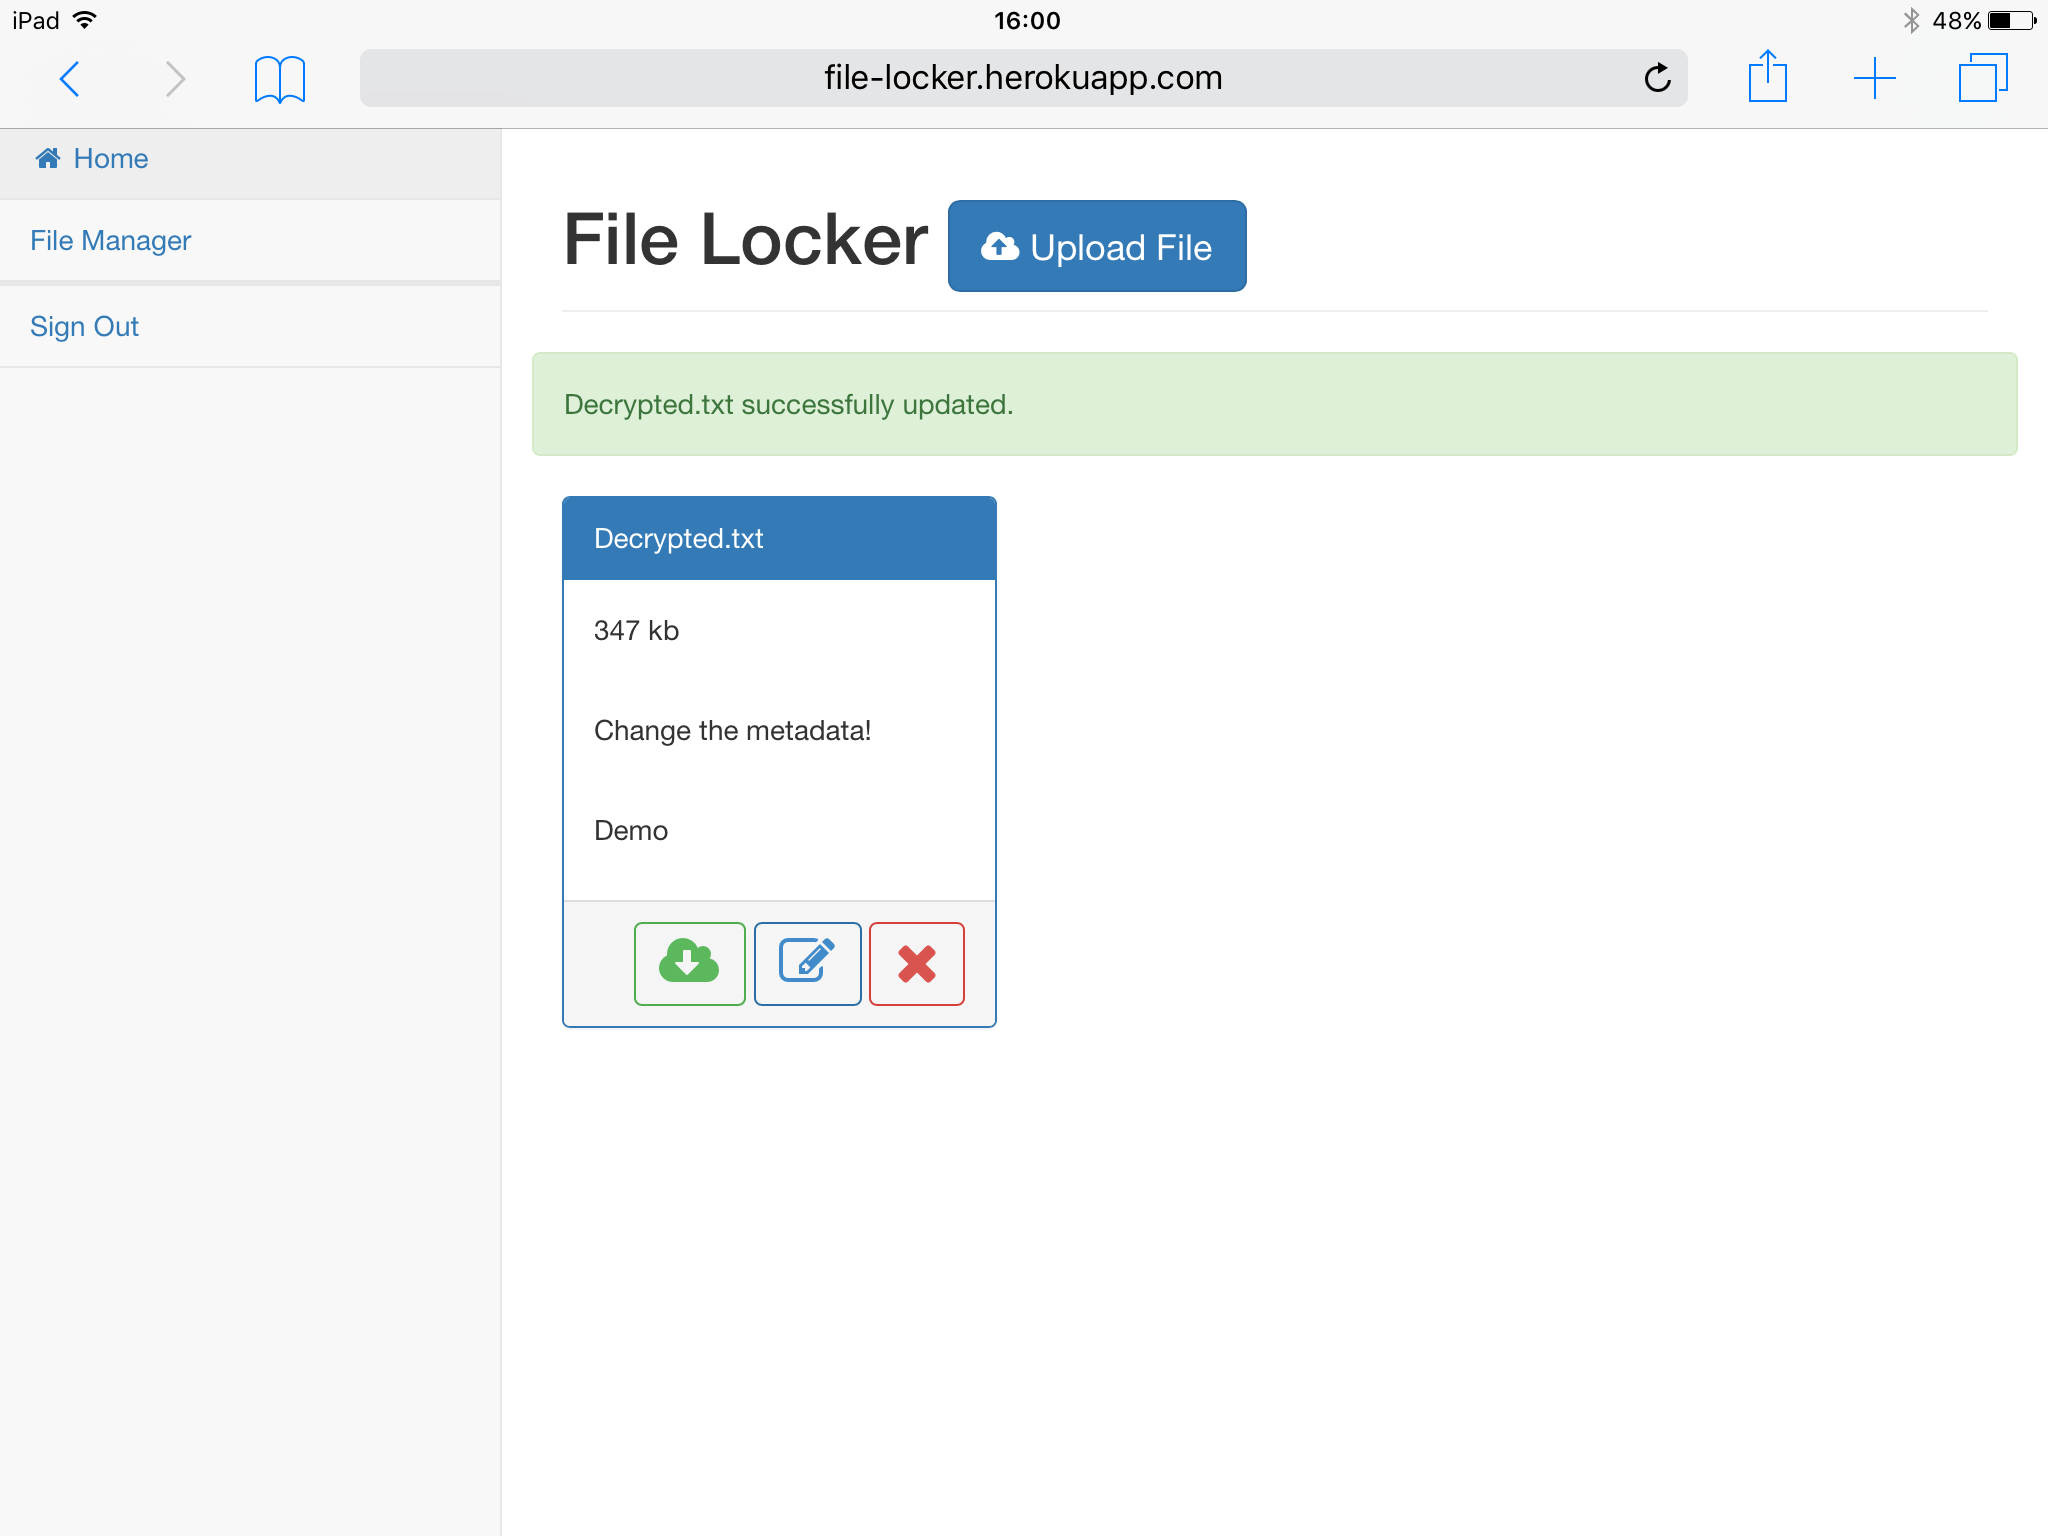Tap the Safari share icon

pyautogui.click(x=1767, y=77)
